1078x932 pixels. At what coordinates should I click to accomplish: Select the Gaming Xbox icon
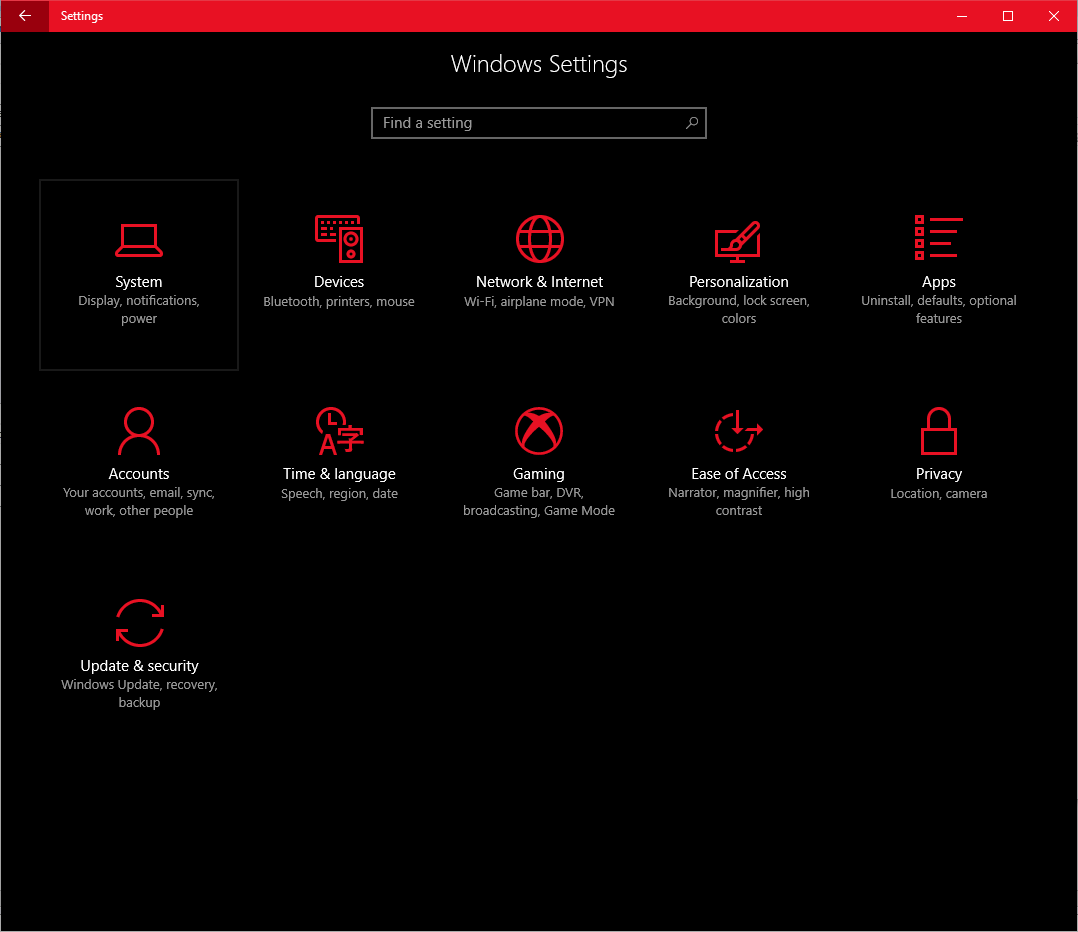[x=539, y=431]
